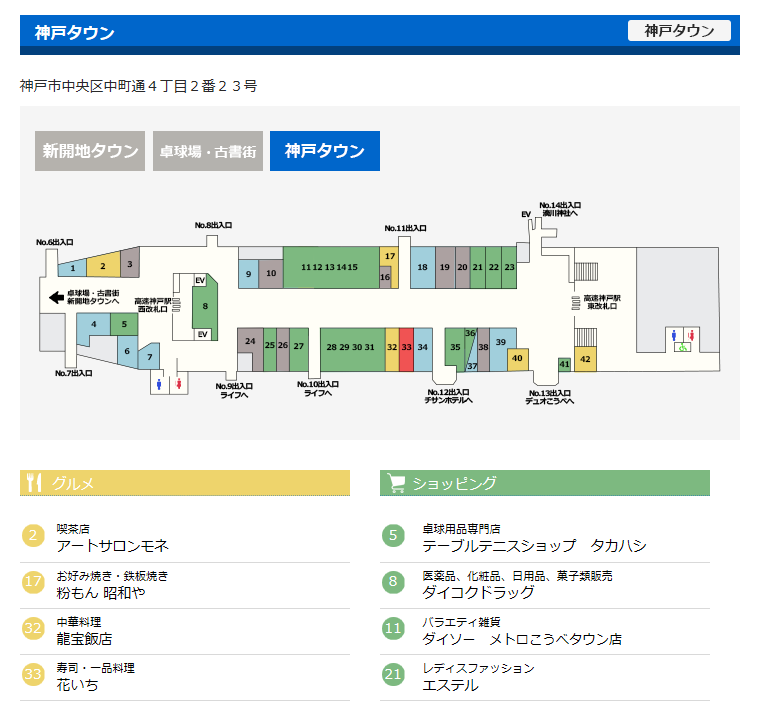Click yellow number 32 badge in list
The height and width of the screenshot is (702, 760).
[x=33, y=628]
